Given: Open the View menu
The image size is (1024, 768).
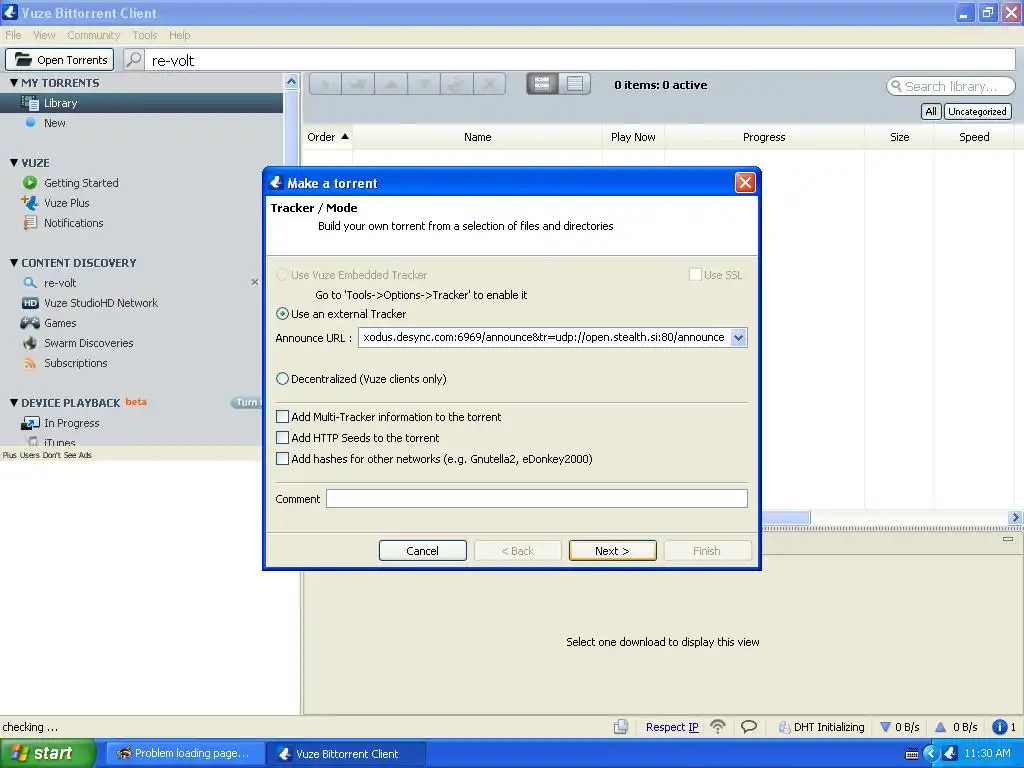Looking at the screenshot, I should pos(44,35).
